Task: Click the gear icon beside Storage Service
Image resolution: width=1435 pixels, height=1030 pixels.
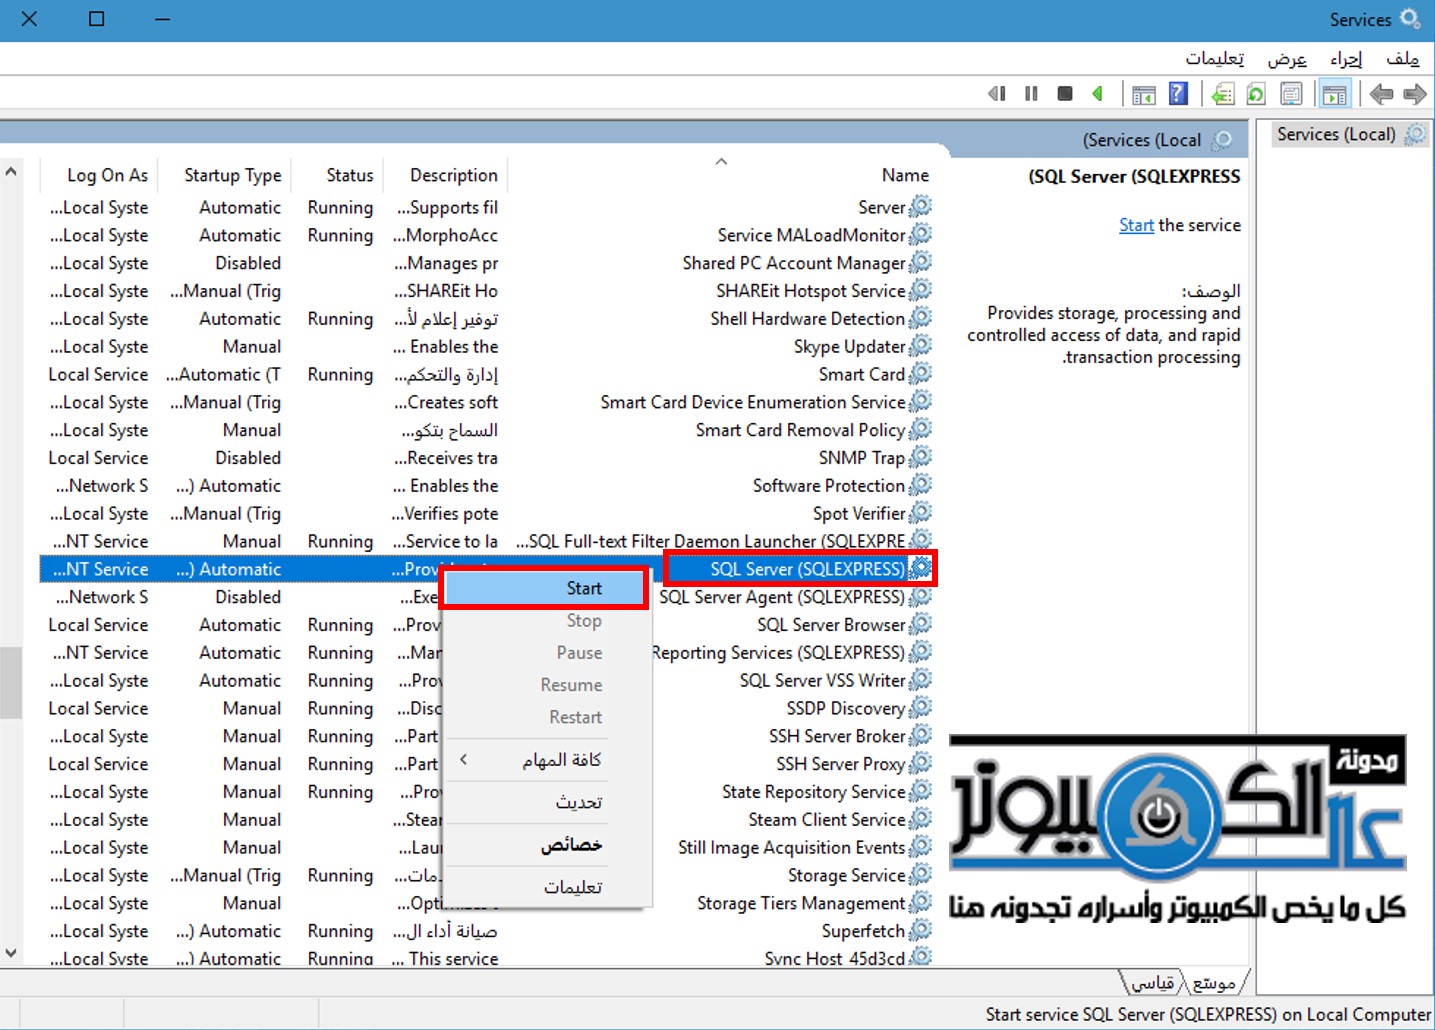Action: click(920, 875)
